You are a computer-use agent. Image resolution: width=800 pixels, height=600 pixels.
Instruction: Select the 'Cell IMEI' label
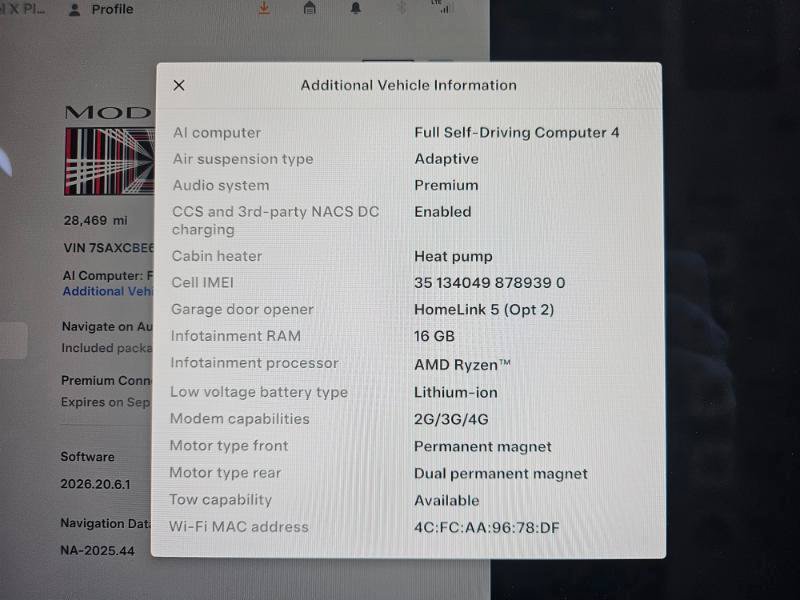point(202,283)
